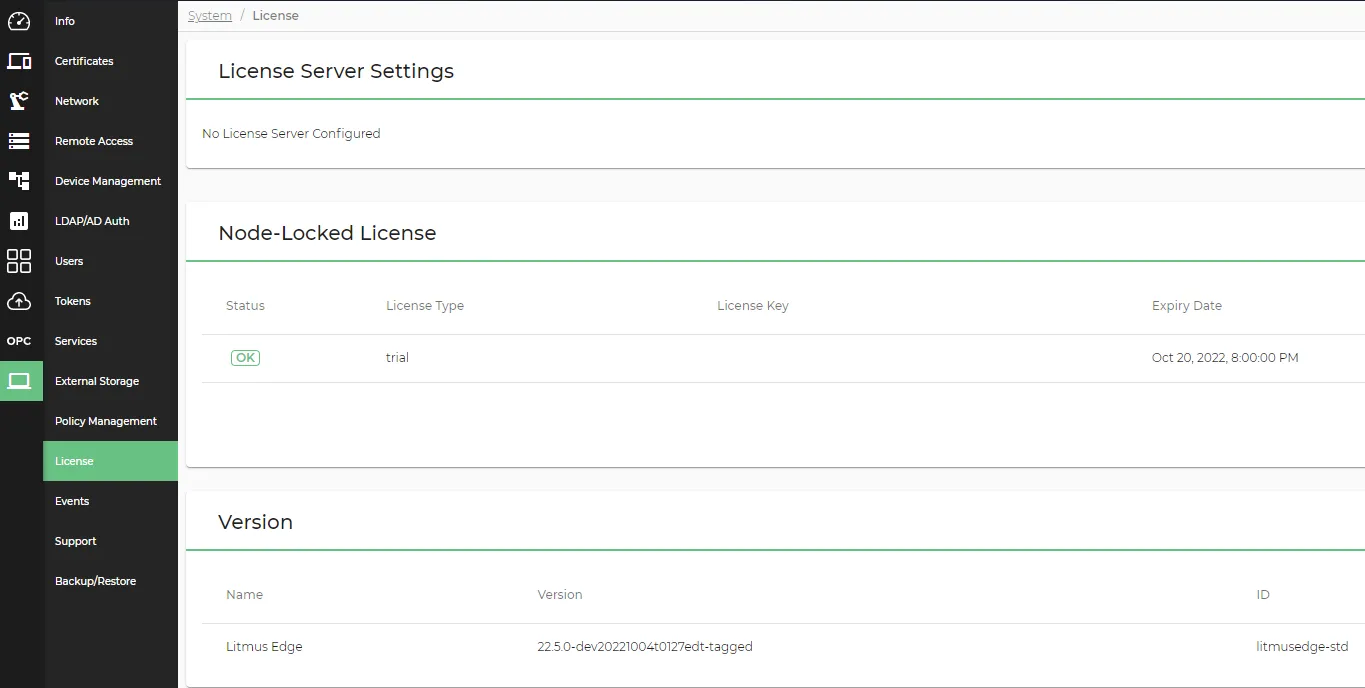Click the flow hierarchy icon
Viewport: 1365px width, 688px height.
tap(19, 181)
